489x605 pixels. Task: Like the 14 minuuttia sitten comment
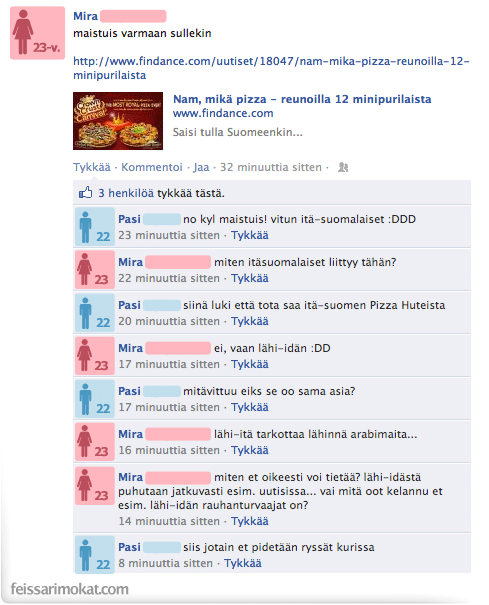[x=250, y=521]
